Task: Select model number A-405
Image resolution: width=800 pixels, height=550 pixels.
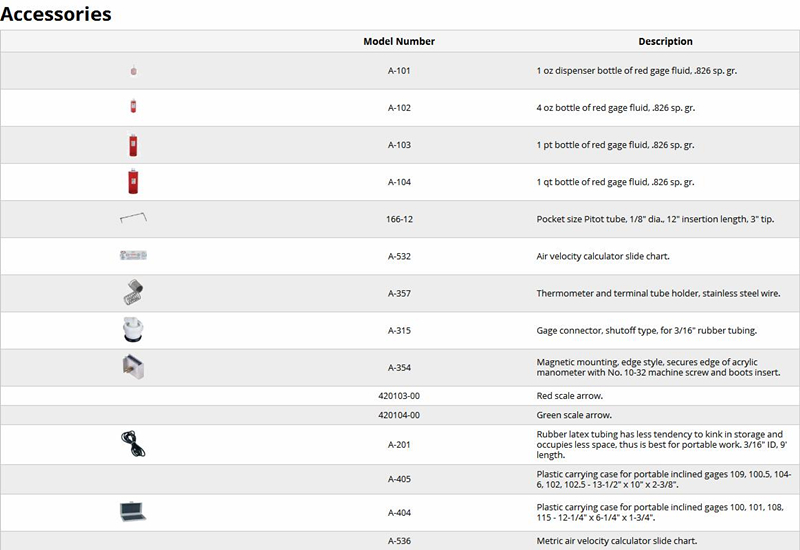Action: [399, 479]
